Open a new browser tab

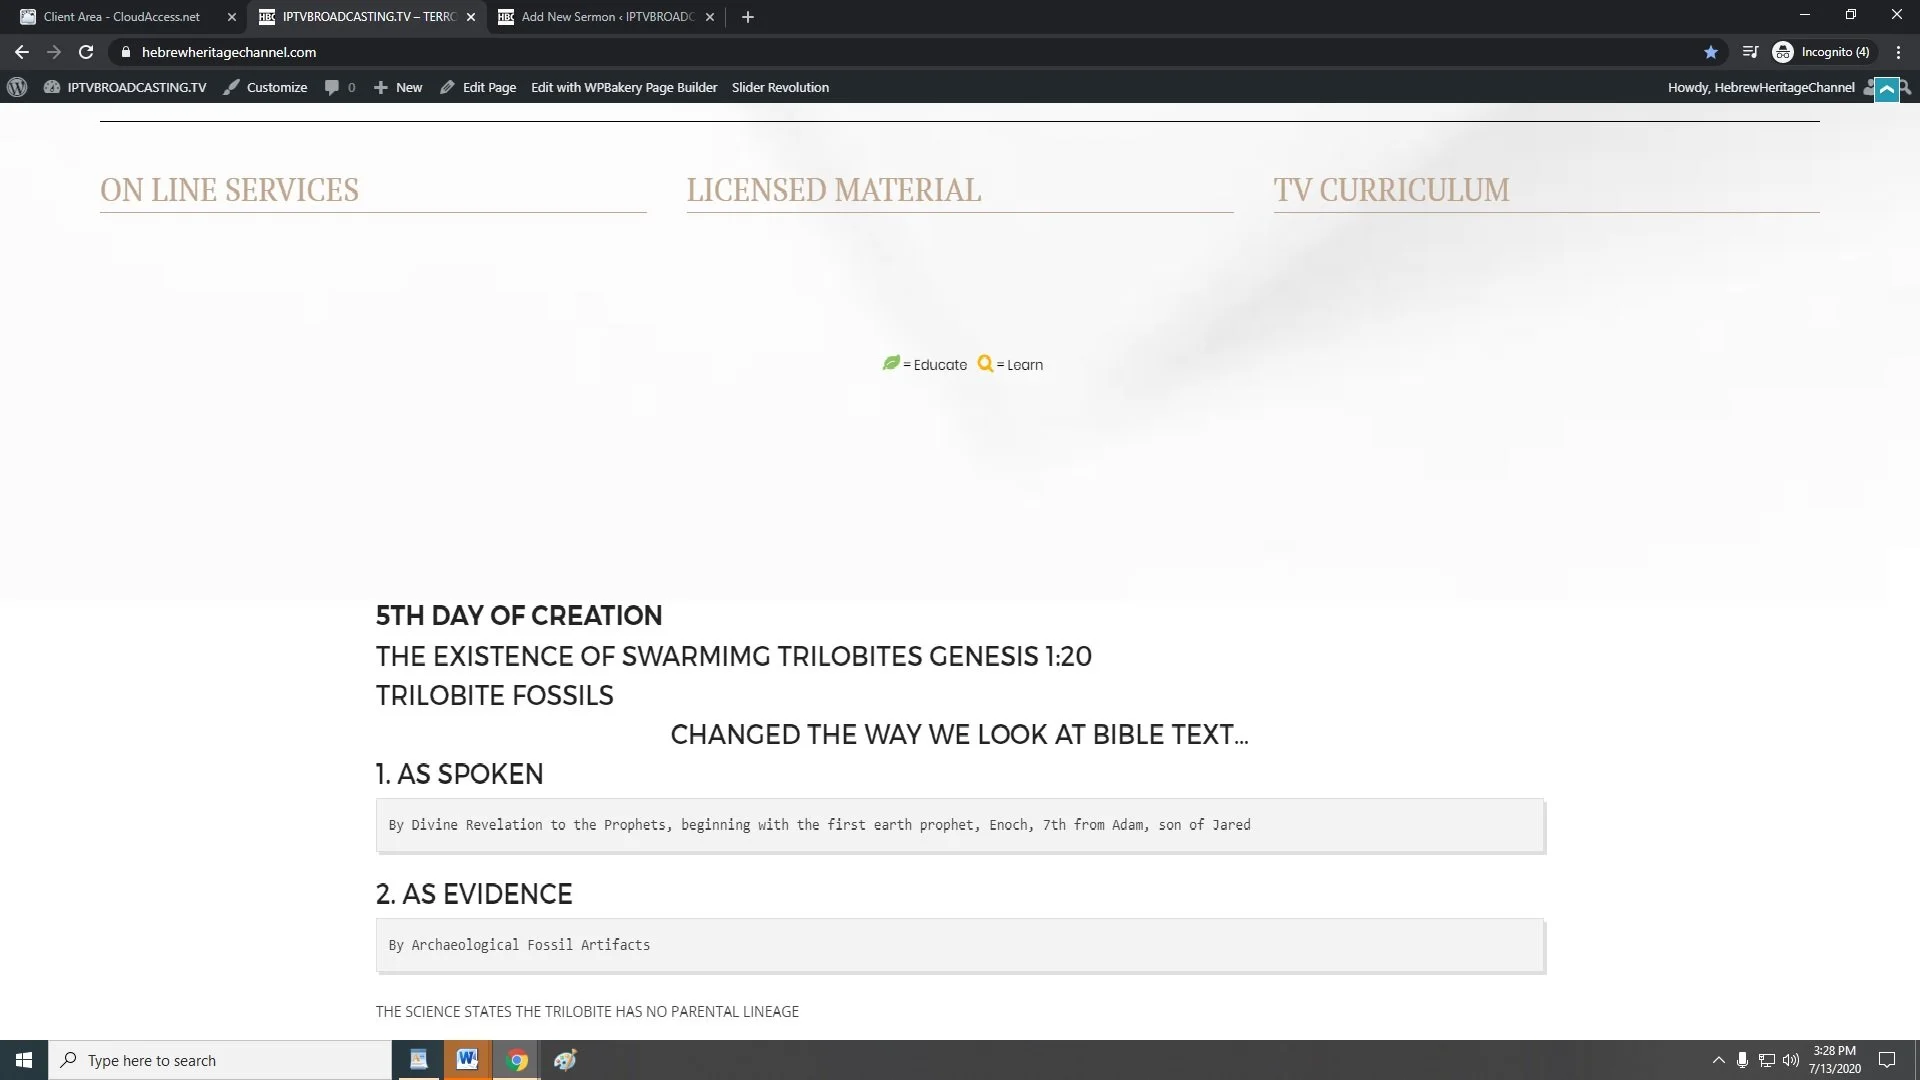click(748, 17)
